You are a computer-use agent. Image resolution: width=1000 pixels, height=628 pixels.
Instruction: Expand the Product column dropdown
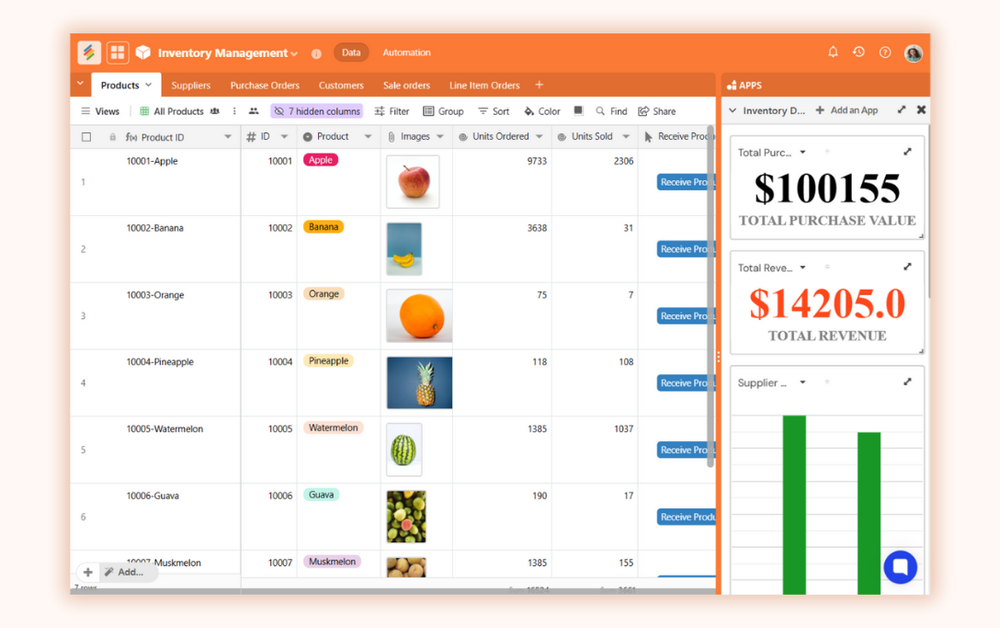(366, 135)
